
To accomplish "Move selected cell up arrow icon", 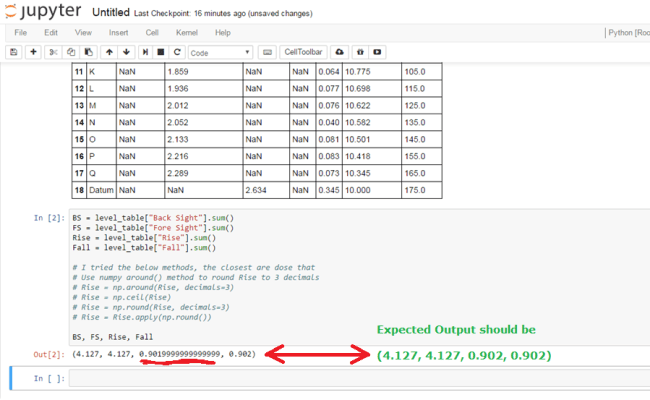I will click(x=109, y=52).
